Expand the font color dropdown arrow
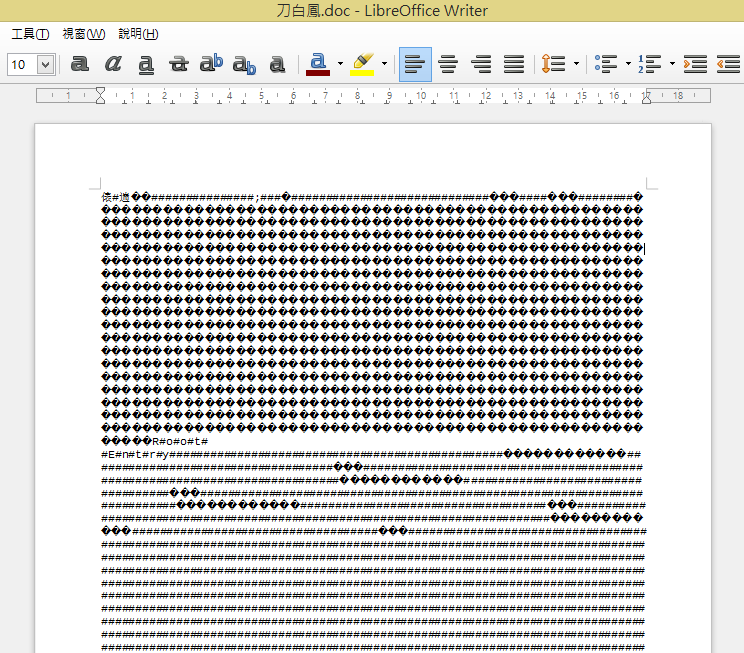Viewport: 744px width, 653px height. pyautogui.click(x=340, y=64)
